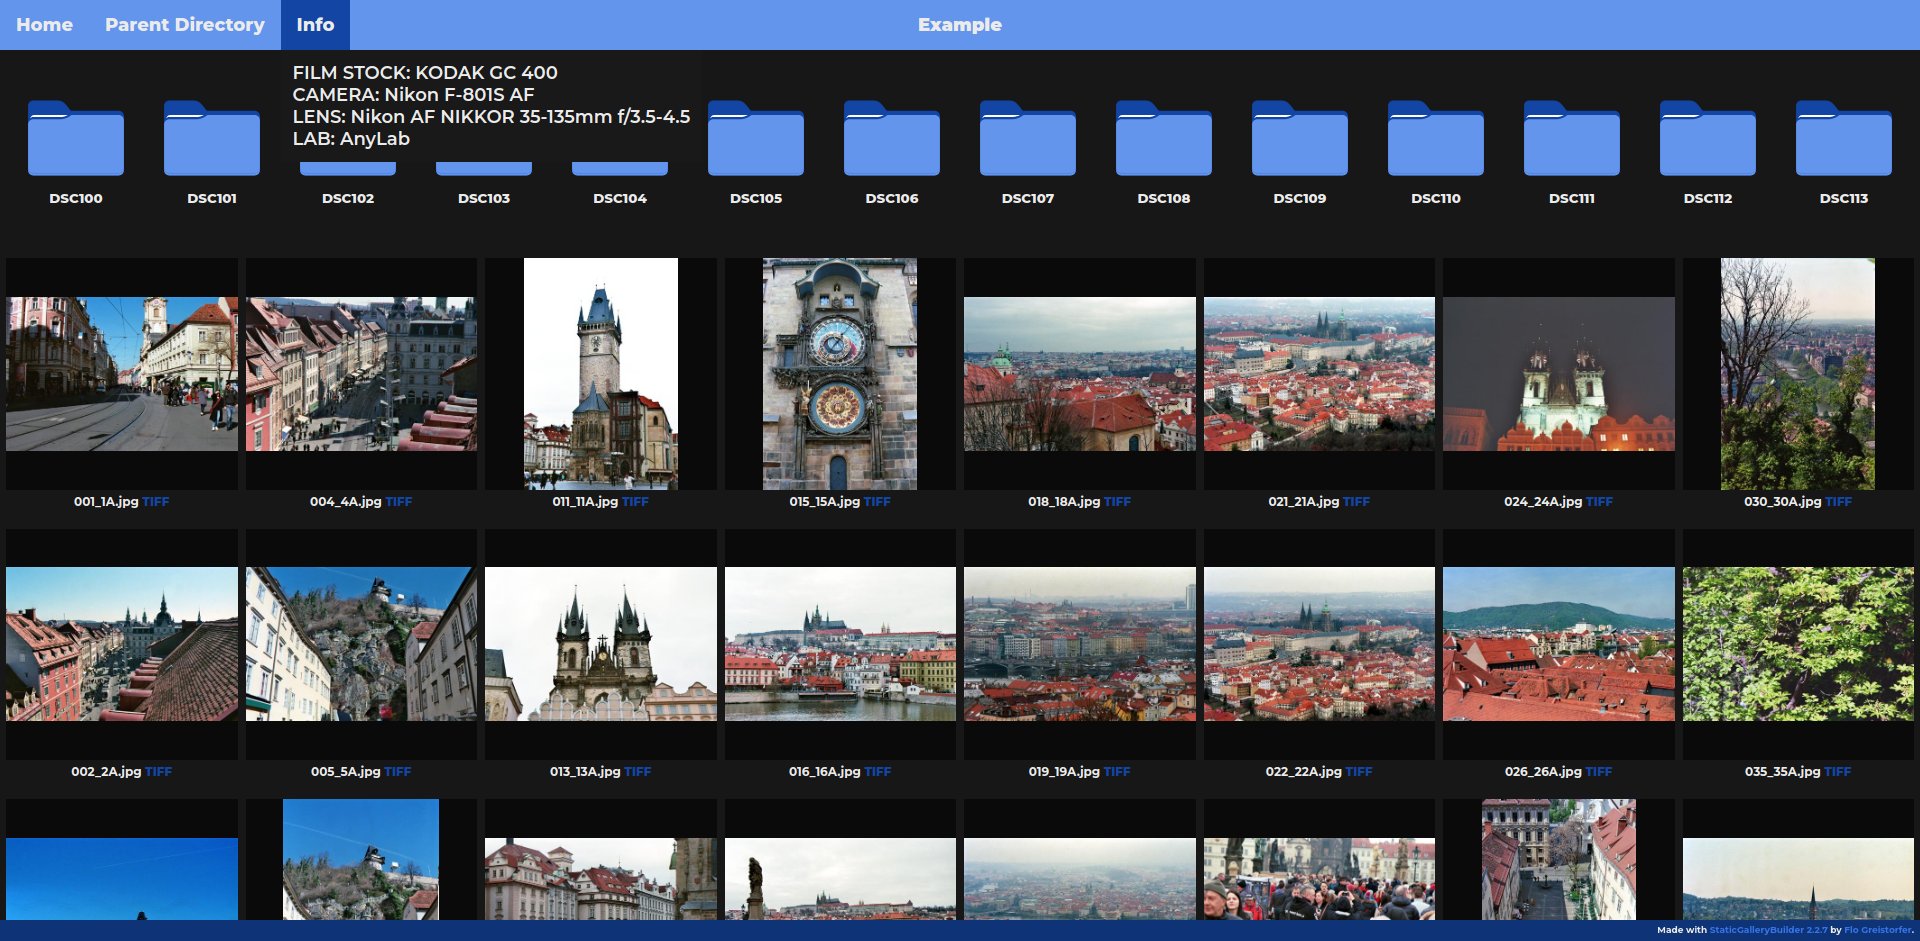Open the DSC107 folder icon
Viewport: 1920px width, 941px height.
pyautogui.click(x=1028, y=139)
